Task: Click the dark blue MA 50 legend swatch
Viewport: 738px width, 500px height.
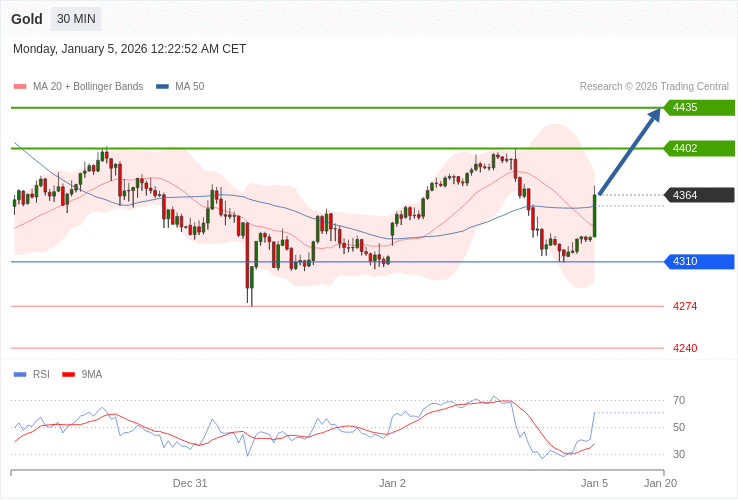Action: pyautogui.click(x=162, y=87)
